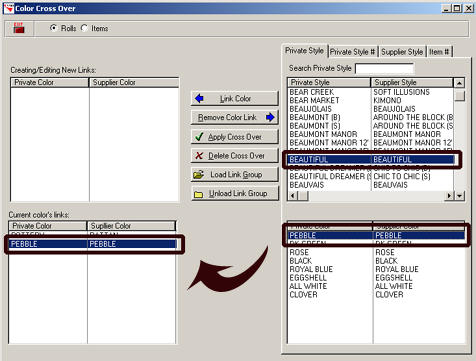This screenshot has width=476, height=361.
Task: Select the Items radio button
Action: click(84, 28)
